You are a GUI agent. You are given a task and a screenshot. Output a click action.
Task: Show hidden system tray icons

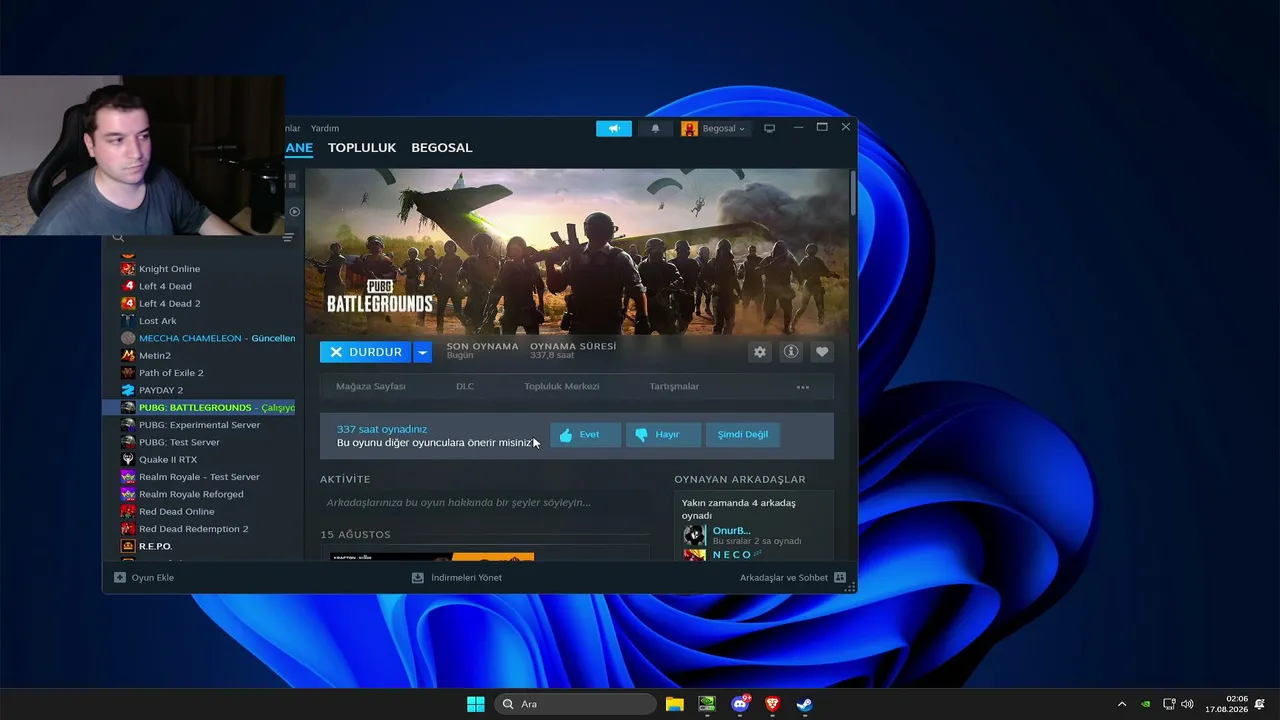[x=1122, y=704]
